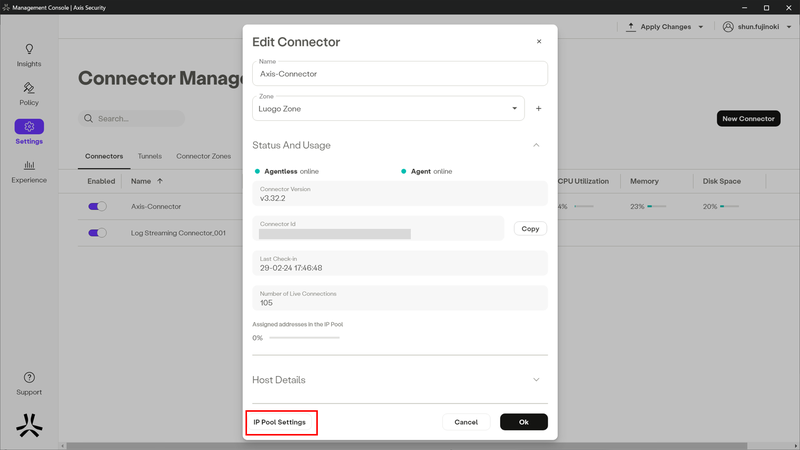This screenshot has width=800, height=450.
Task: Click the Log Streaming Connector_001 row name
Action: coord(178,233)
